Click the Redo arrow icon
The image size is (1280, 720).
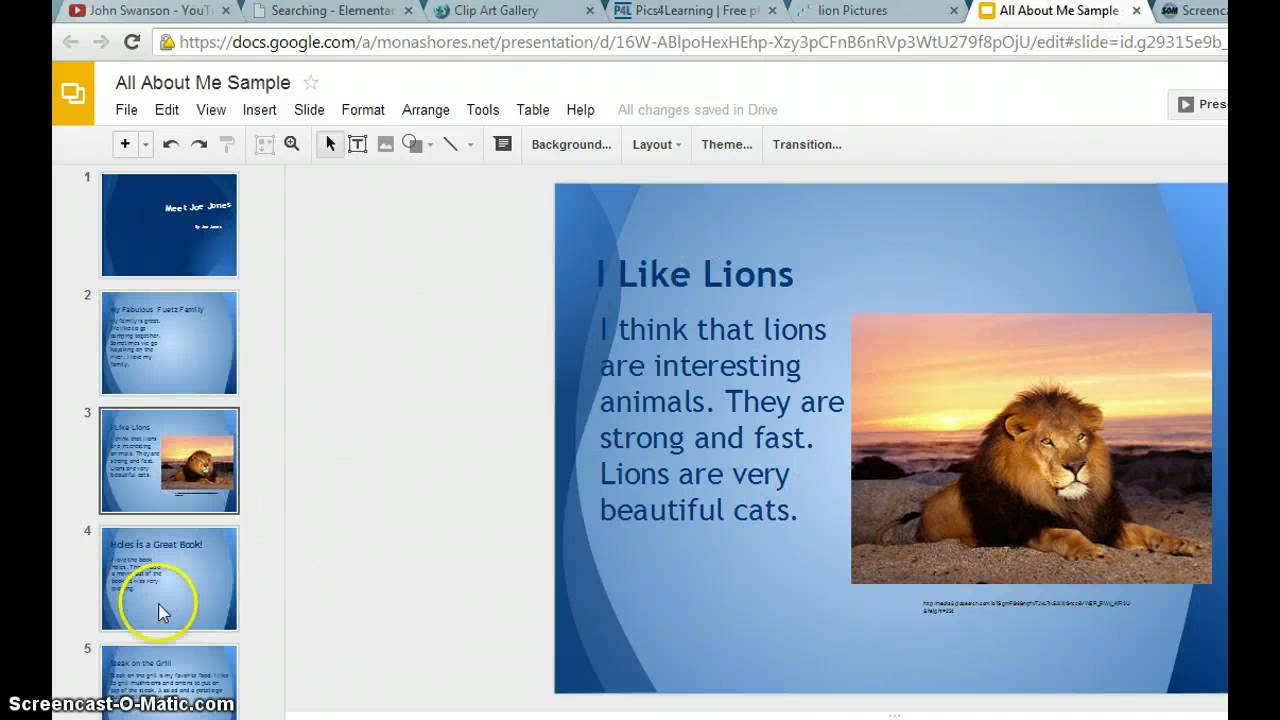[x=199, y=145]
